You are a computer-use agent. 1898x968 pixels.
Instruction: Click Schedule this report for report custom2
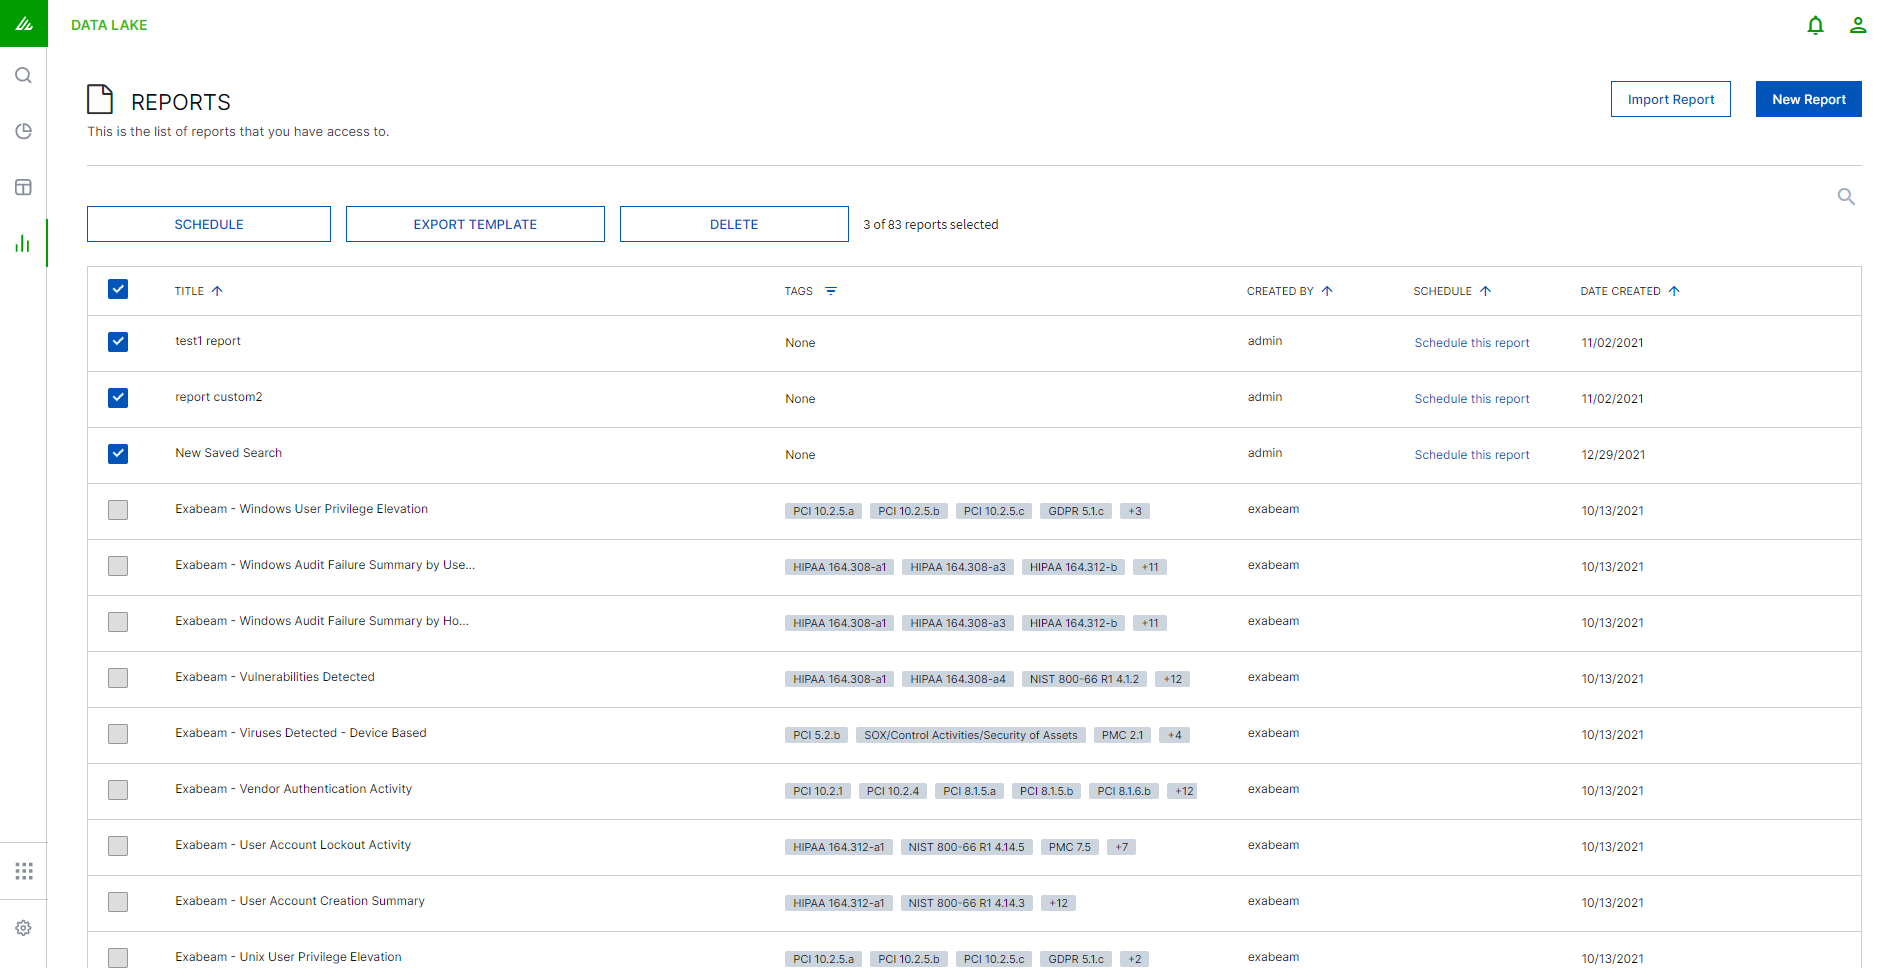coord(1472,399)
